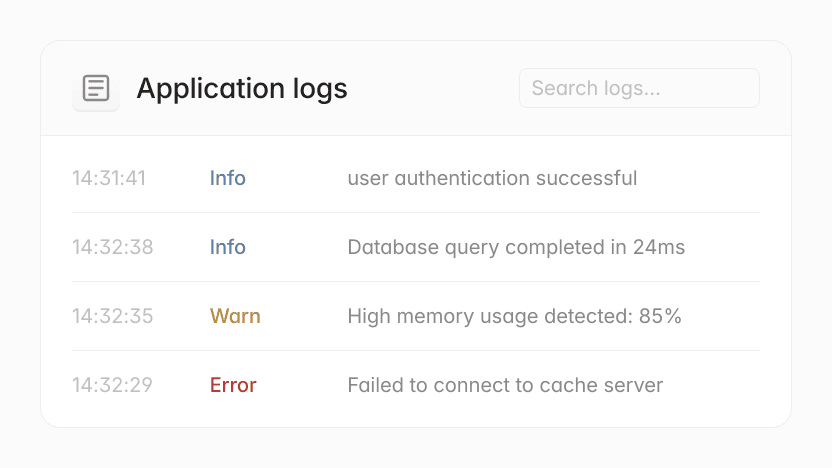Focus the Search logs input field

639,88
